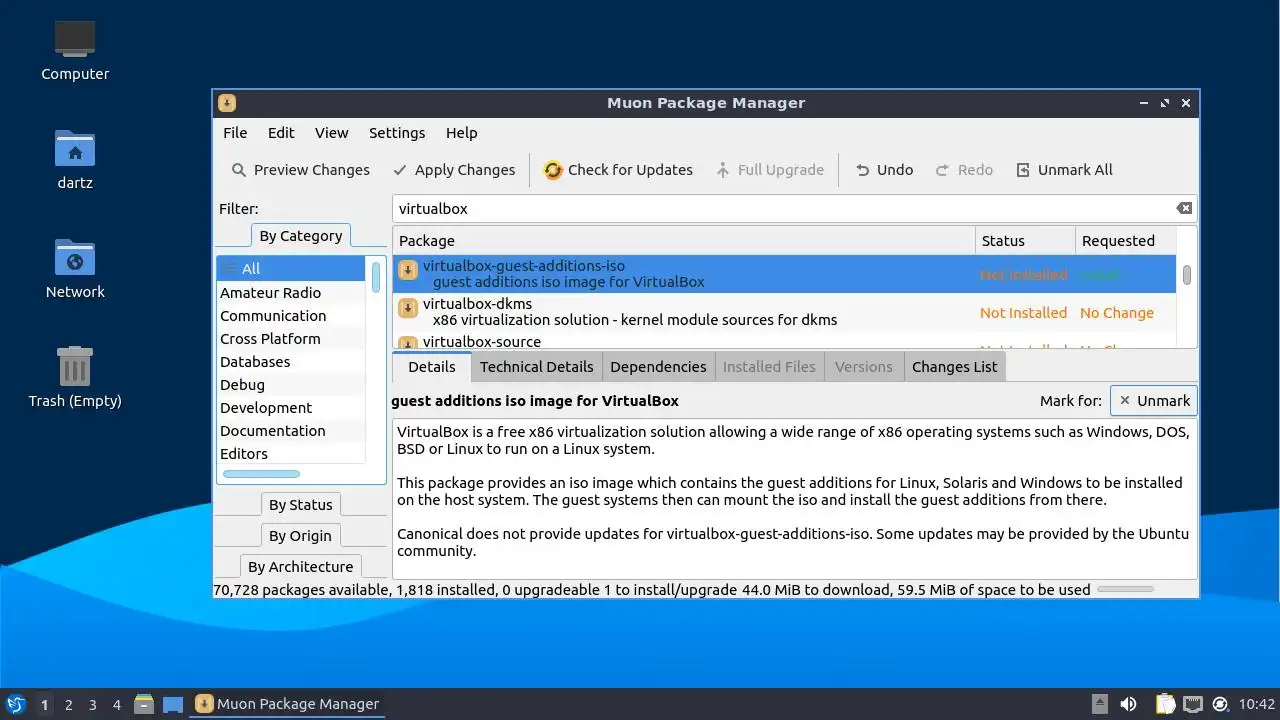The width and height of the screenshot is (1280, 720).
Task: Switch to workspace 2 in pager
Action: (69, 704)
